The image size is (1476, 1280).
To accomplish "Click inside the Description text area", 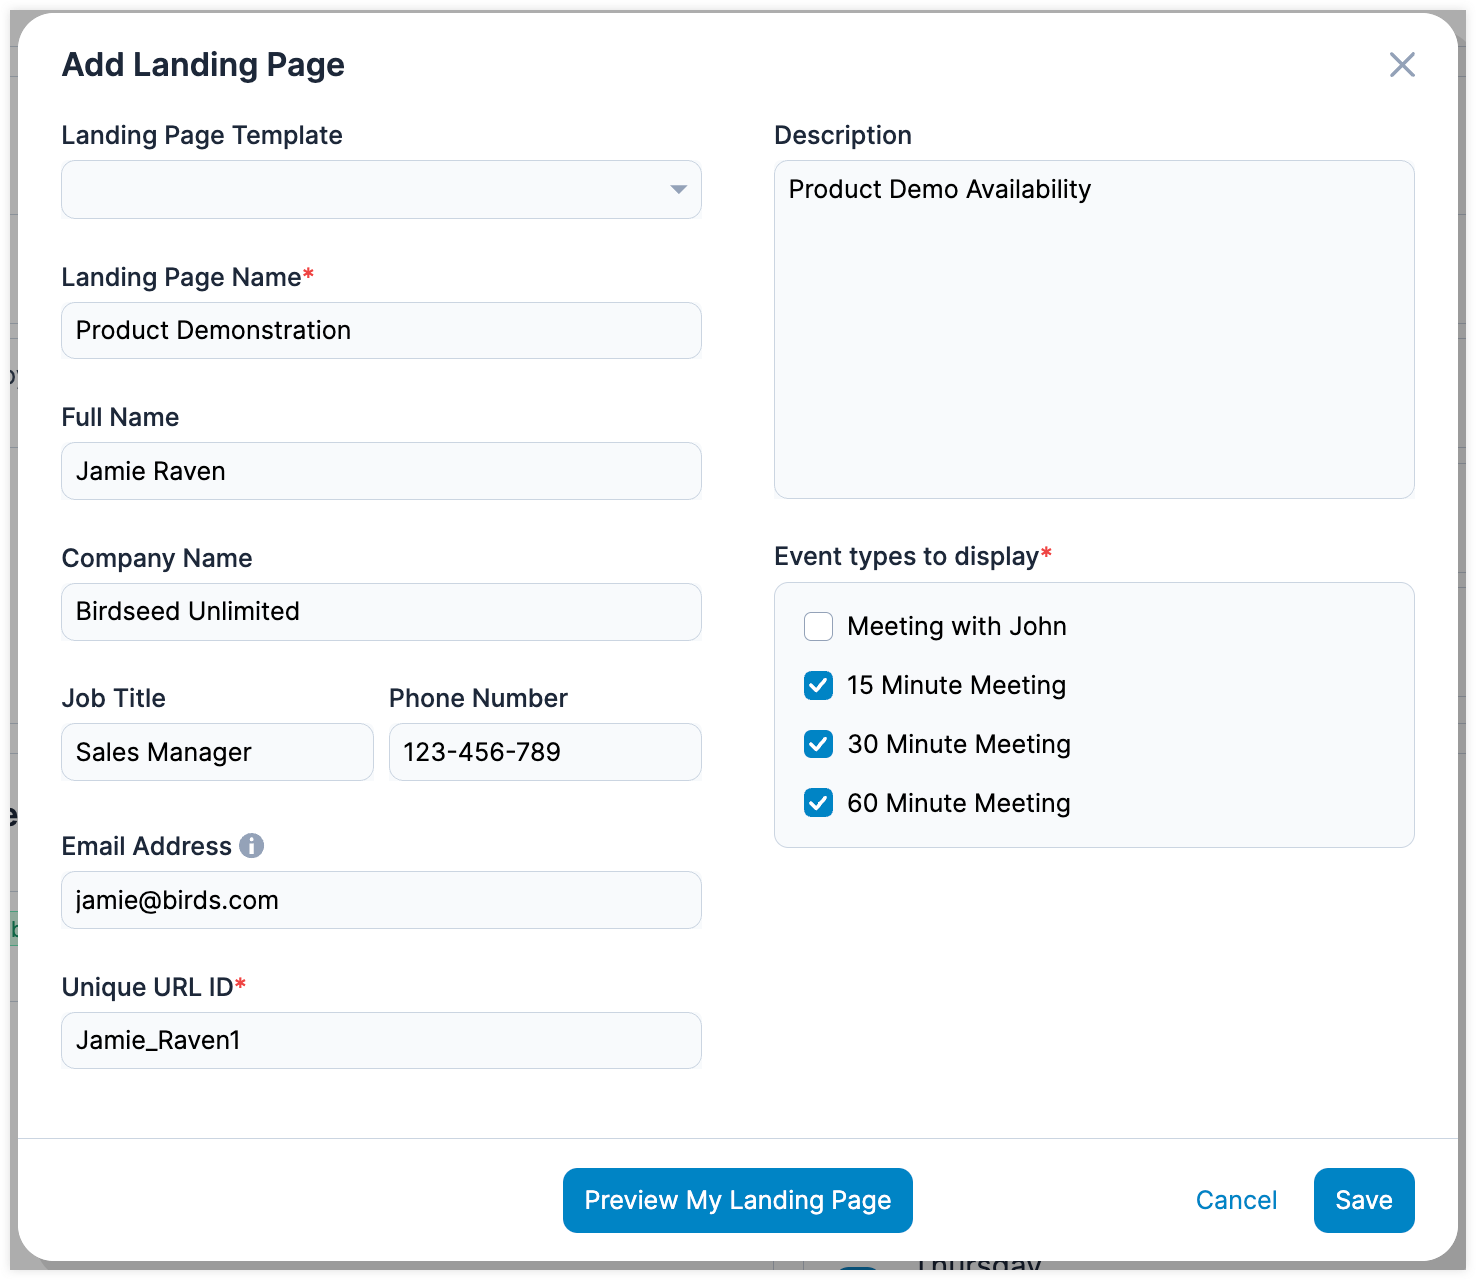I will tap(1094, 330).
